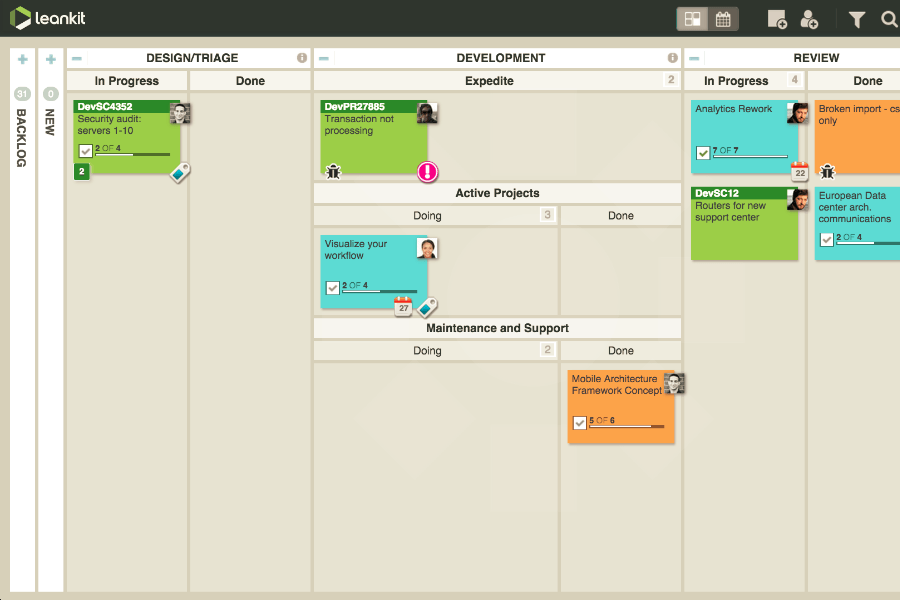Click the LeanKit logo
The image size is (900, 600).
[x=48, y=18]
